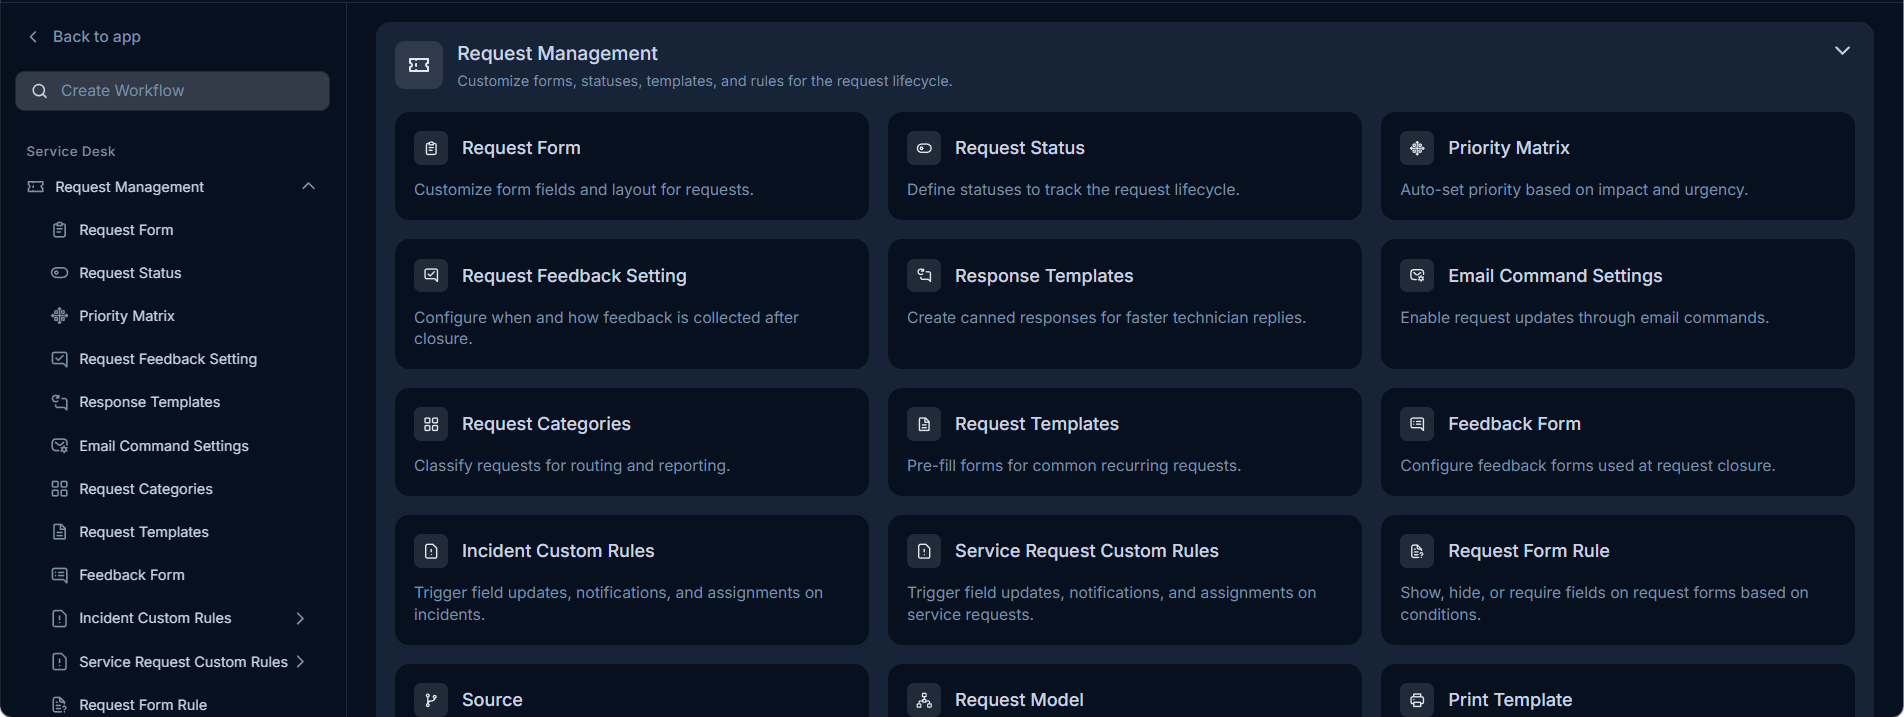This screenshot has width=1904, height=717.
Task: Open the Request Form Rule card title
Action: pyautogui.click(x=1529, y=551)
